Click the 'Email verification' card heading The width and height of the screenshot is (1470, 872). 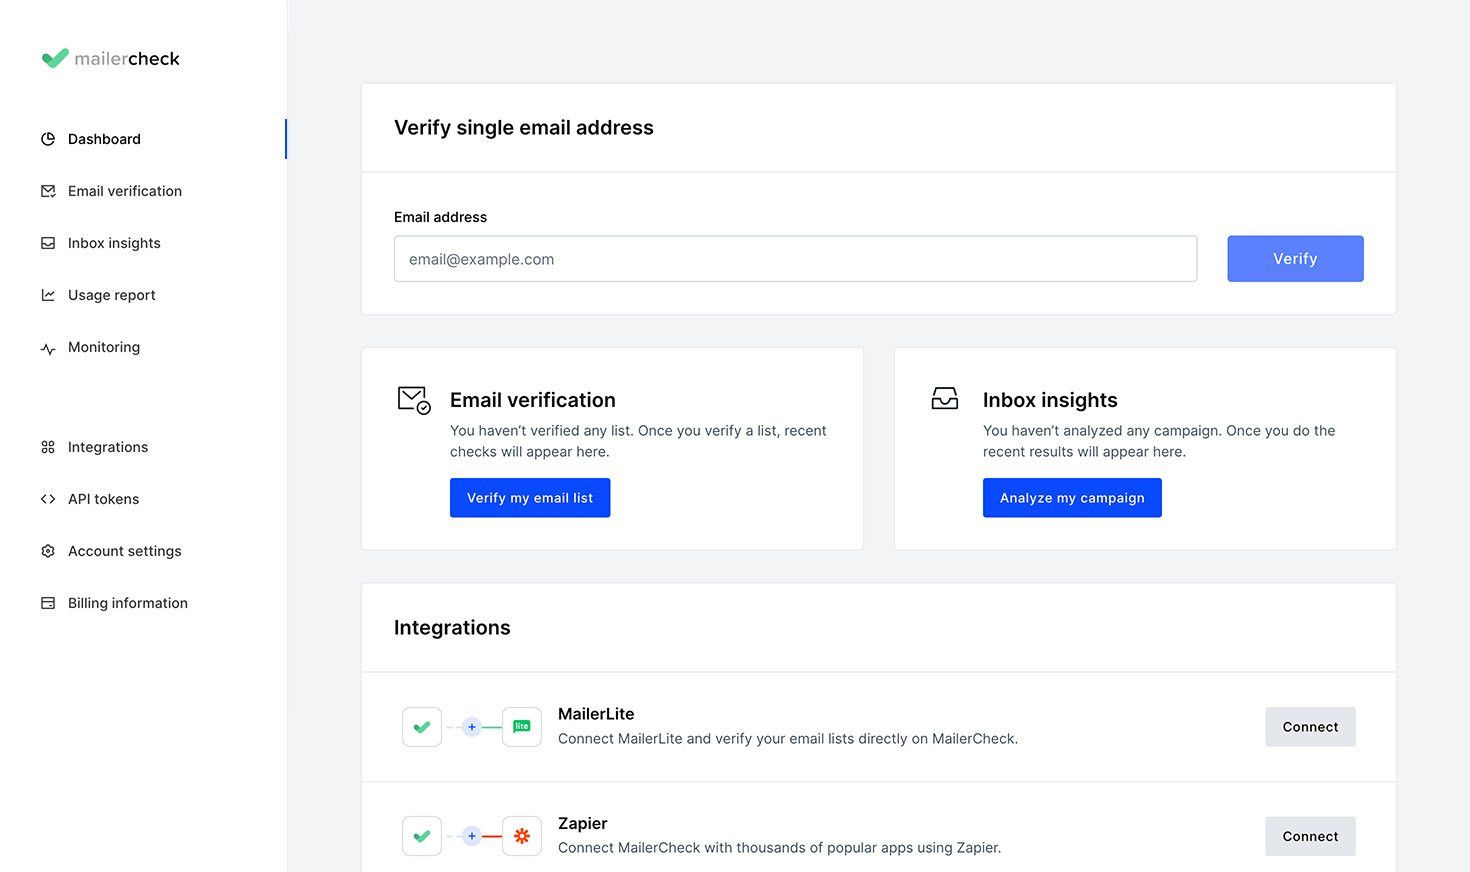(533, 400)
